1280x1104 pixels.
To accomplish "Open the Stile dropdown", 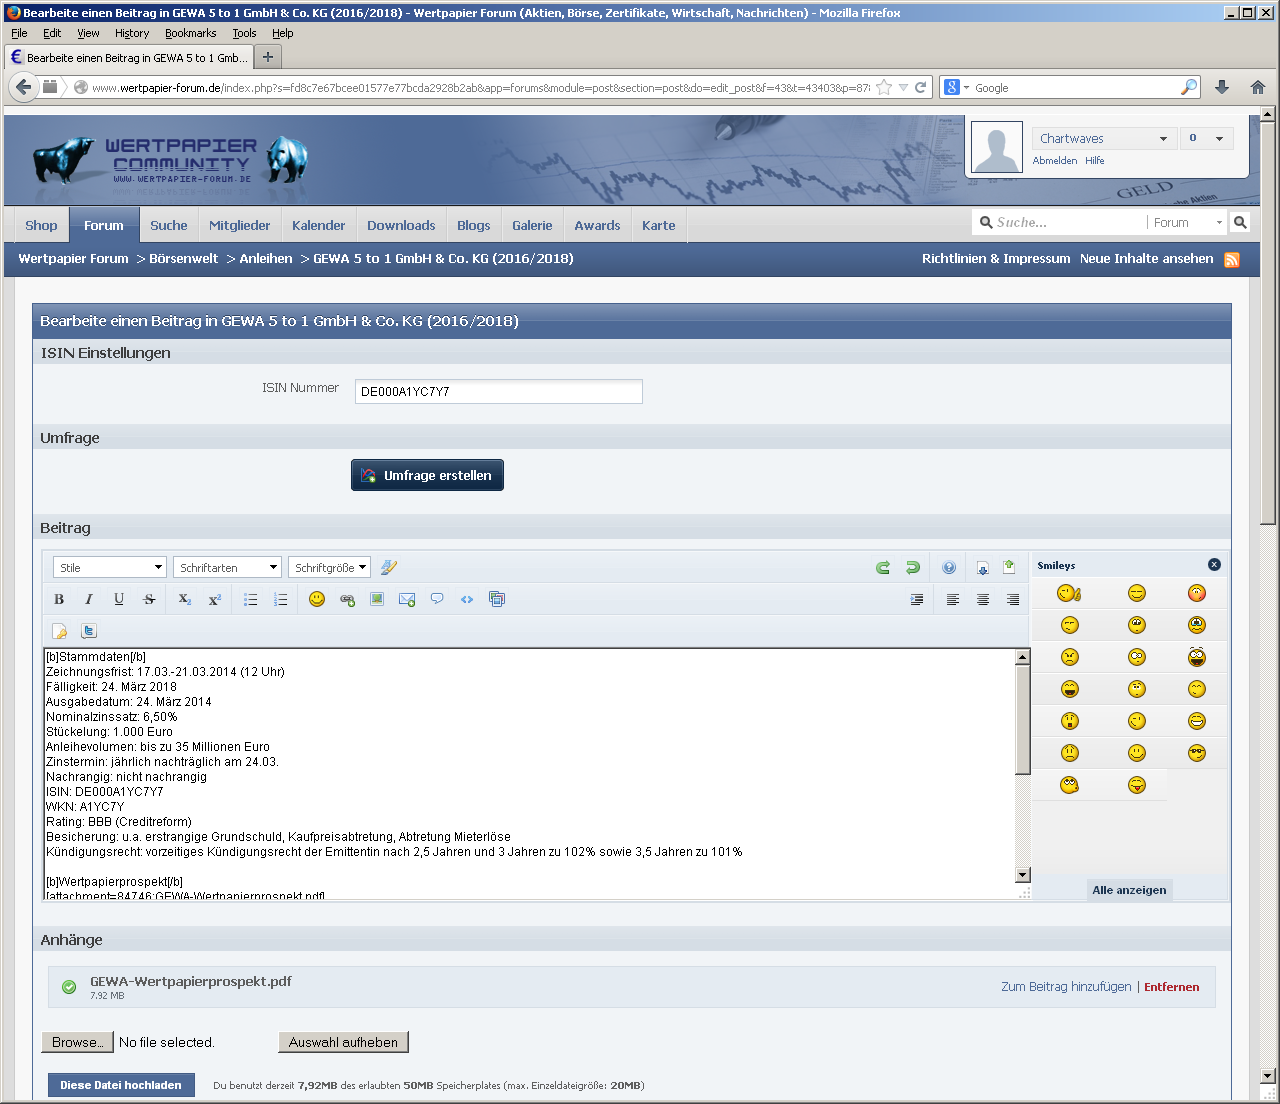I will 110,567.
